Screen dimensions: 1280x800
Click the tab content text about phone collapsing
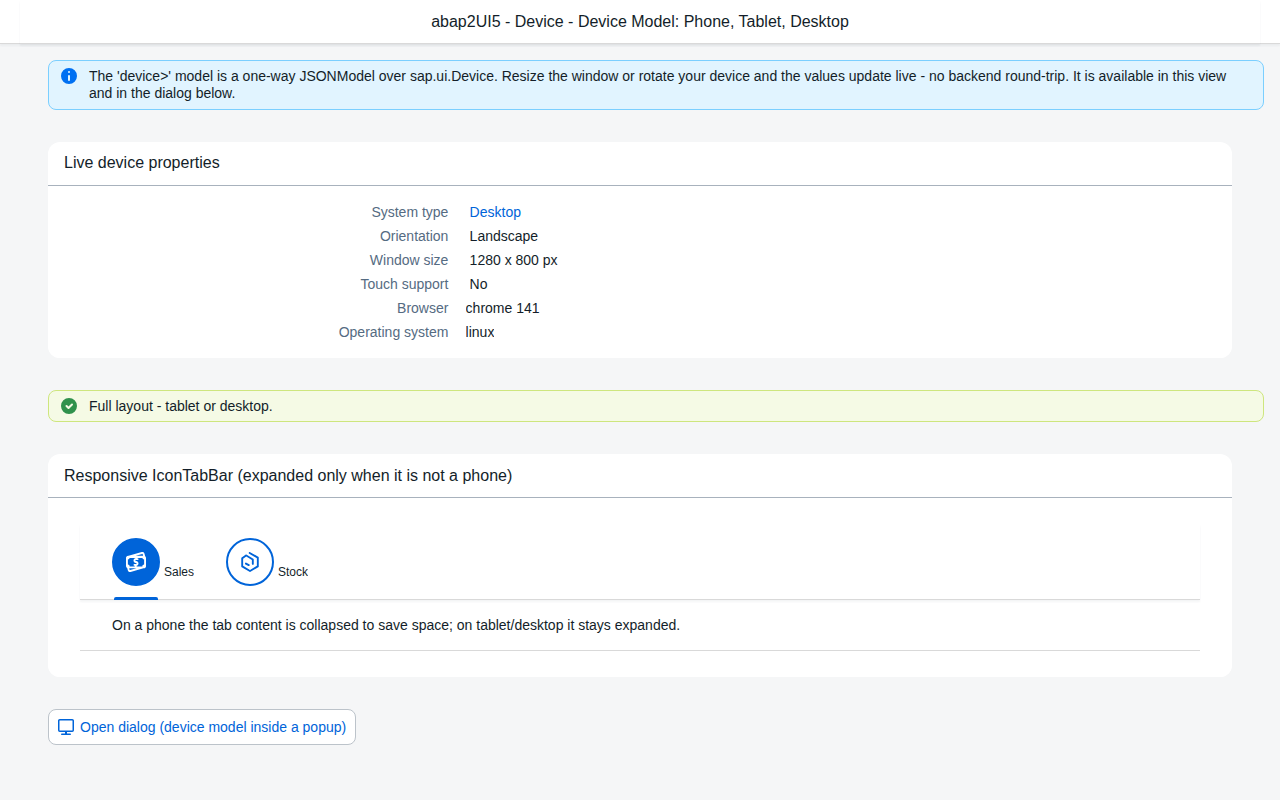396,625
